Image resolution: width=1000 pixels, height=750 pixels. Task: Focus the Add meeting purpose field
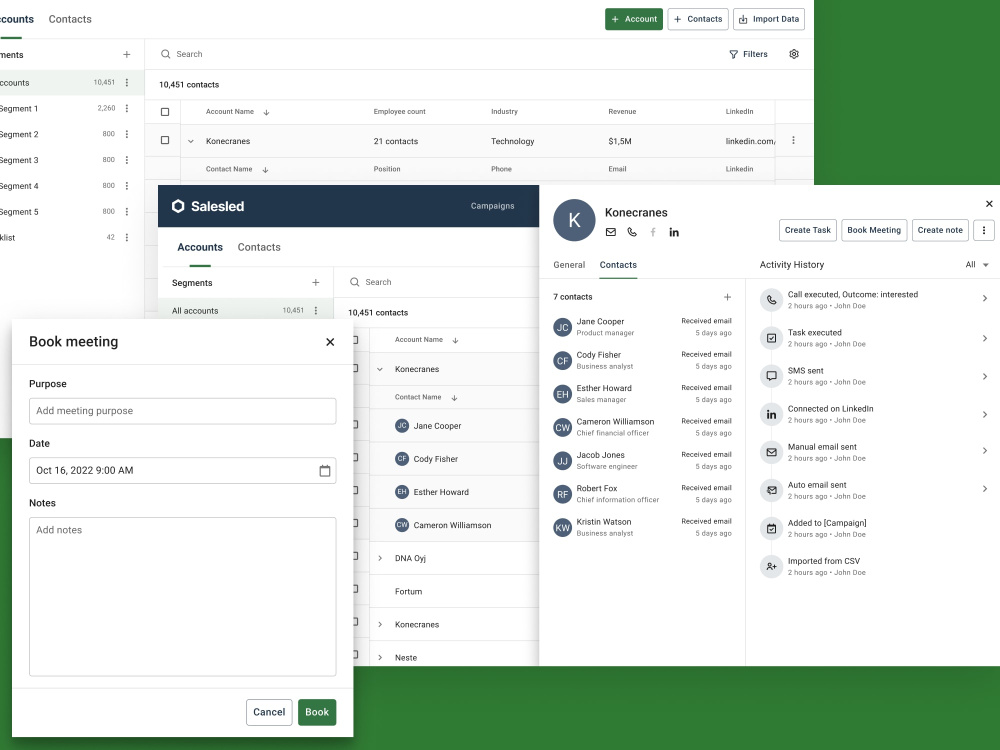182,411
